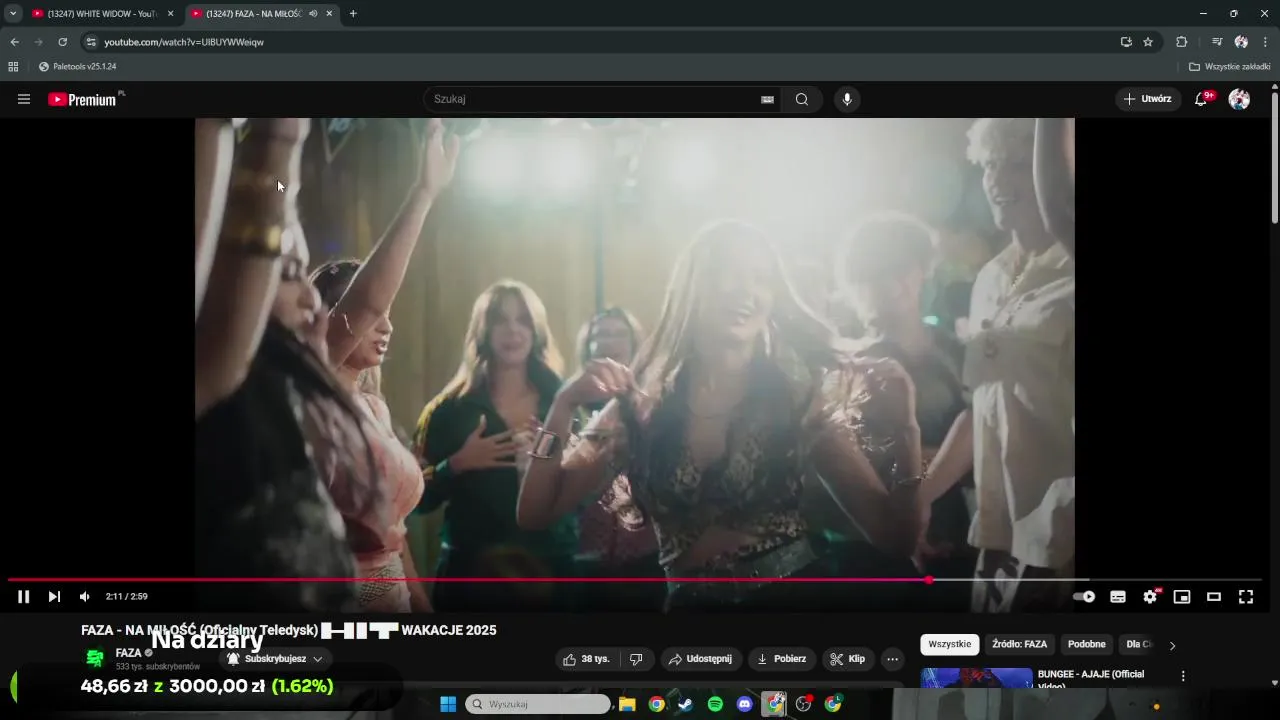Create a clip with Klip
The width and height of the screenshot is (1280, 720).
(848, 659)
